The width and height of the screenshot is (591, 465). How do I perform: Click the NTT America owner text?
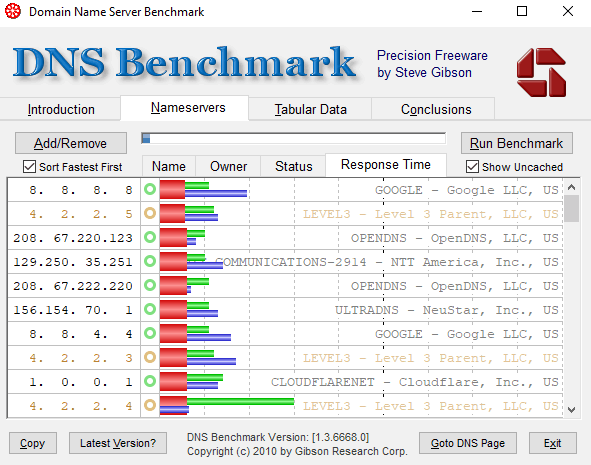[387, 262]
